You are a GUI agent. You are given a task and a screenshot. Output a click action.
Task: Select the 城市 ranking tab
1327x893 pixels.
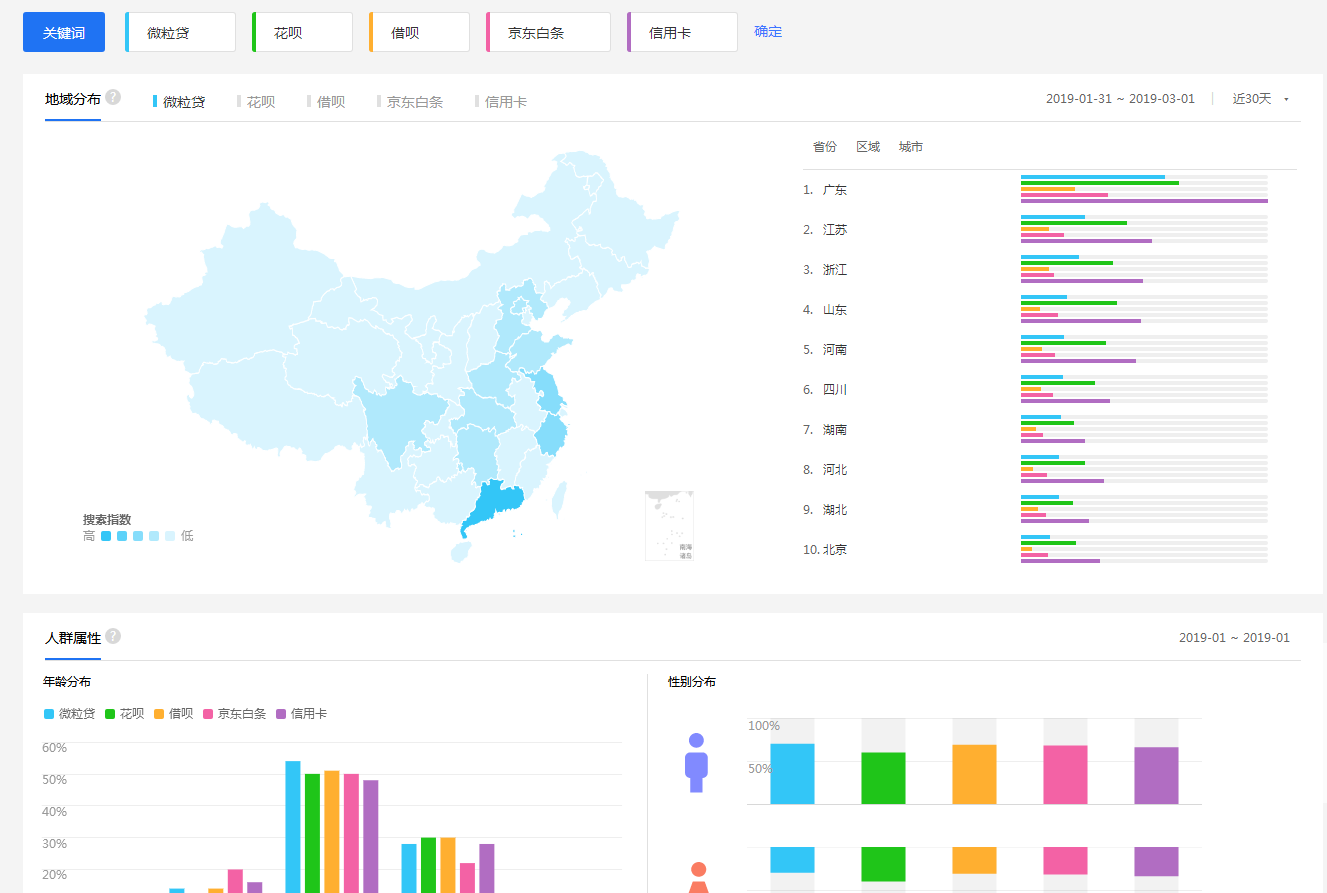click(911, 147)
